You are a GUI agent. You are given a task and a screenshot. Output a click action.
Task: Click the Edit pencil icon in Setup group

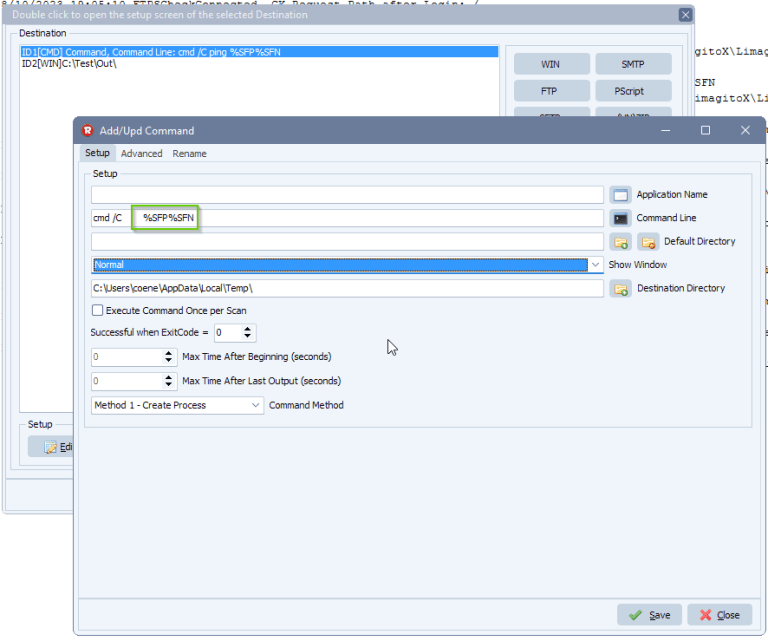(50, 447)
